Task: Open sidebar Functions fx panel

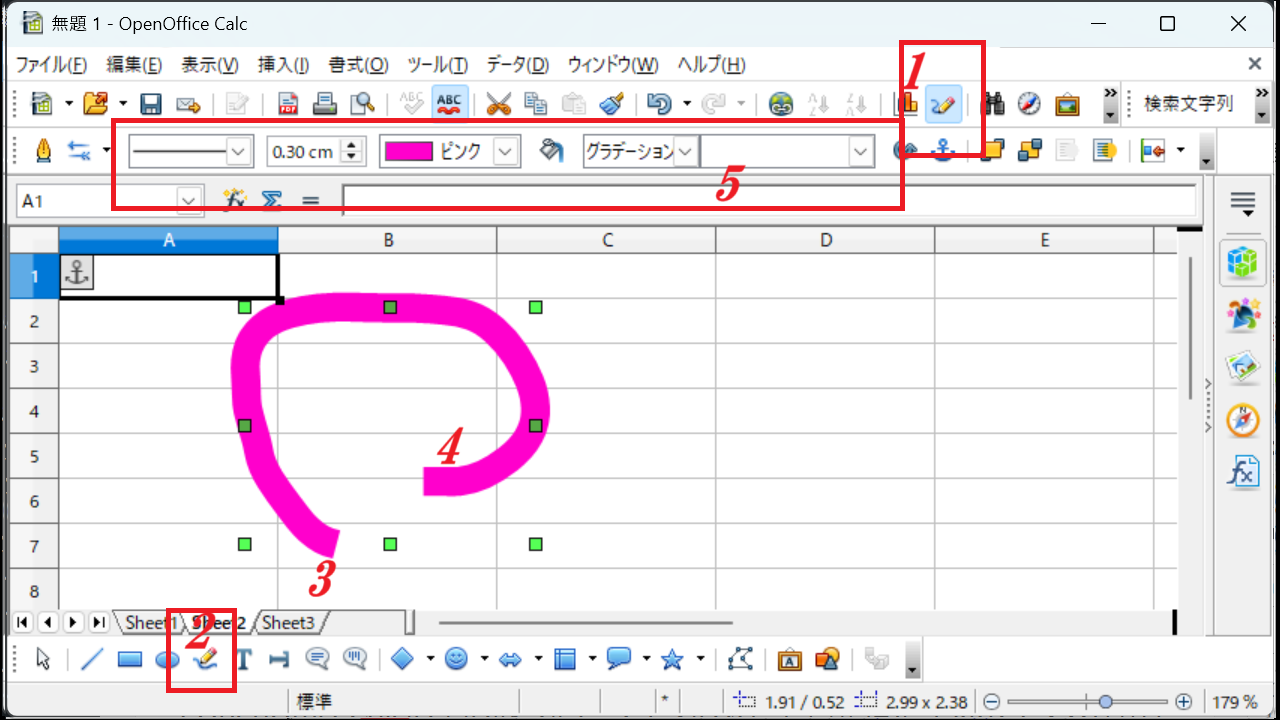Action: 1243,471
